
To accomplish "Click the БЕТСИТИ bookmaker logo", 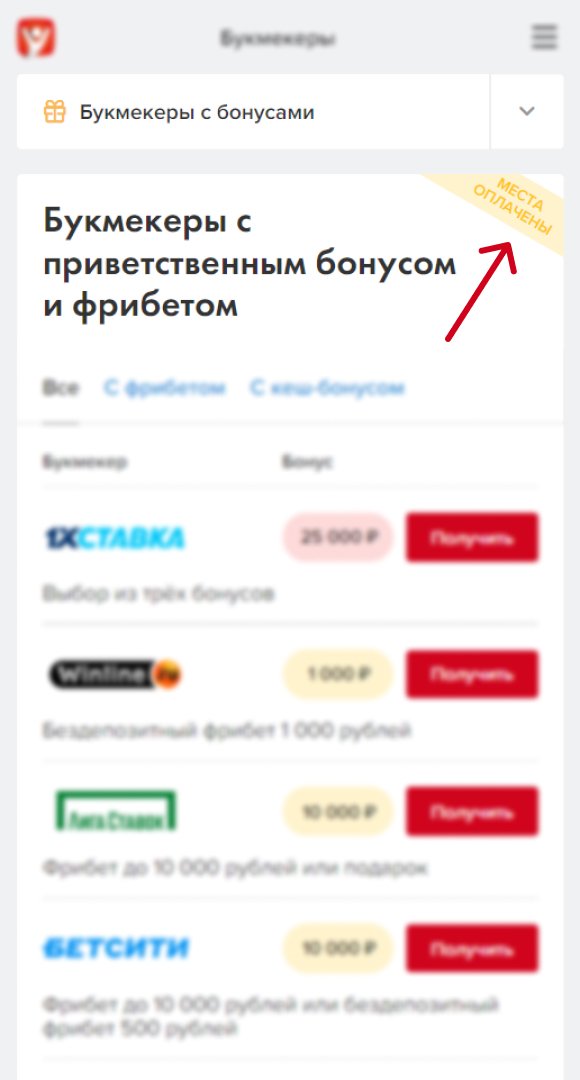I will coord(115,948).
